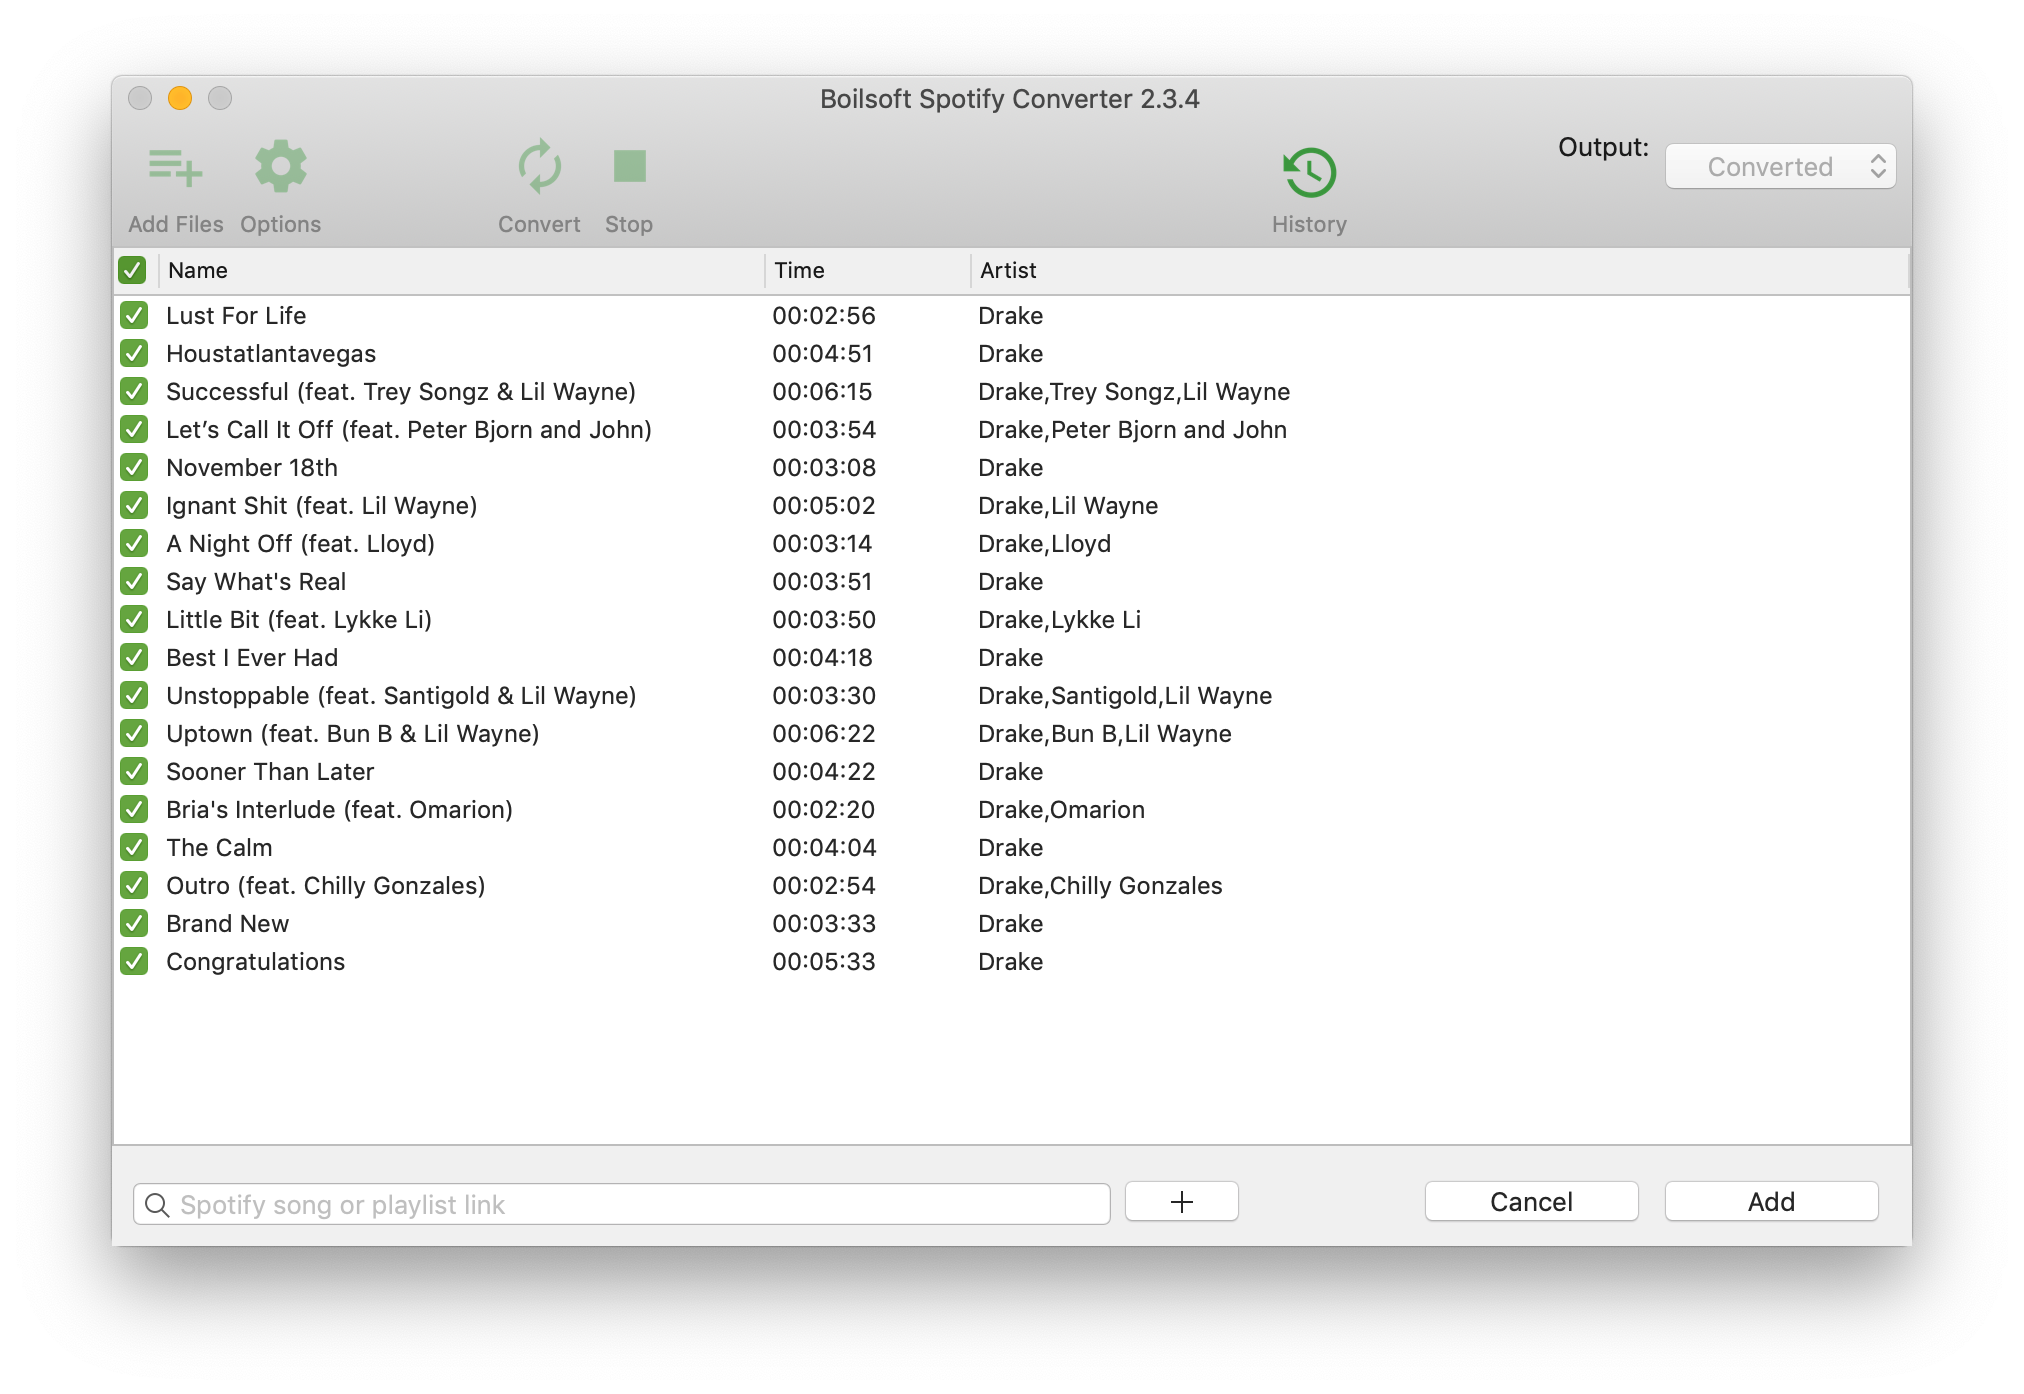The width and height of the screenshot is (2024, 1394).
Task: Click the Add Files icon
Action: (x=175, y=166)
